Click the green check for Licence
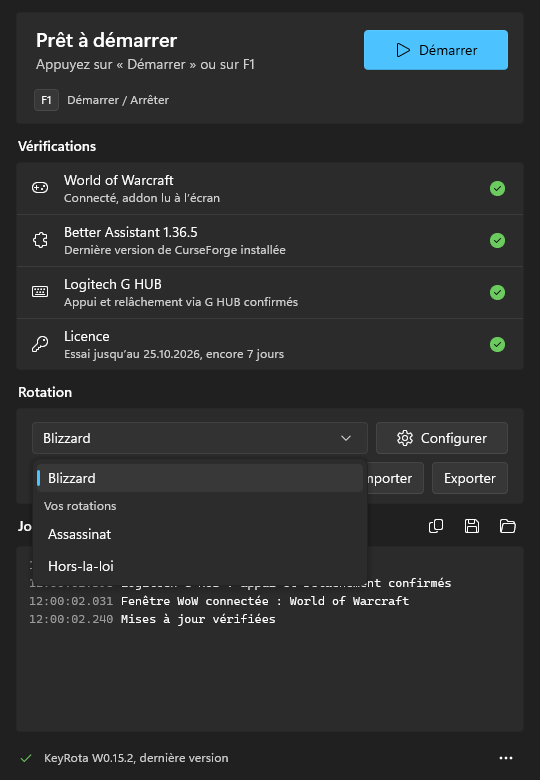540x780 pixels. coord(497,344)
